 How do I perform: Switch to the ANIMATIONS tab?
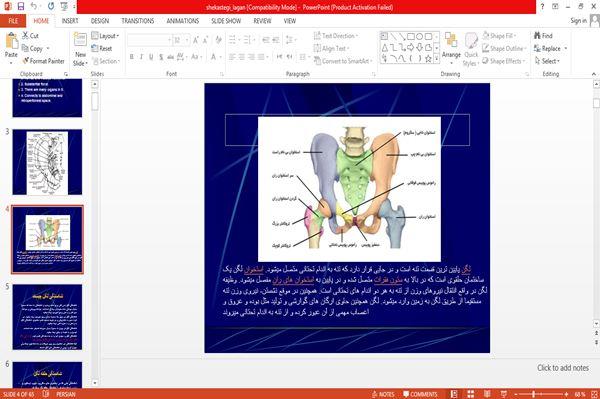183,21
